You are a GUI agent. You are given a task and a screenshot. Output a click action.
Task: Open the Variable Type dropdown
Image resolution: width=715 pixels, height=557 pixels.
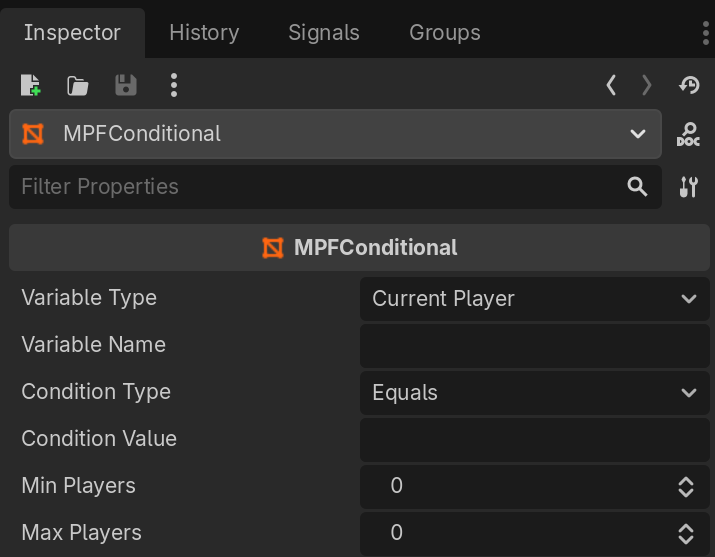click(534, 298)
